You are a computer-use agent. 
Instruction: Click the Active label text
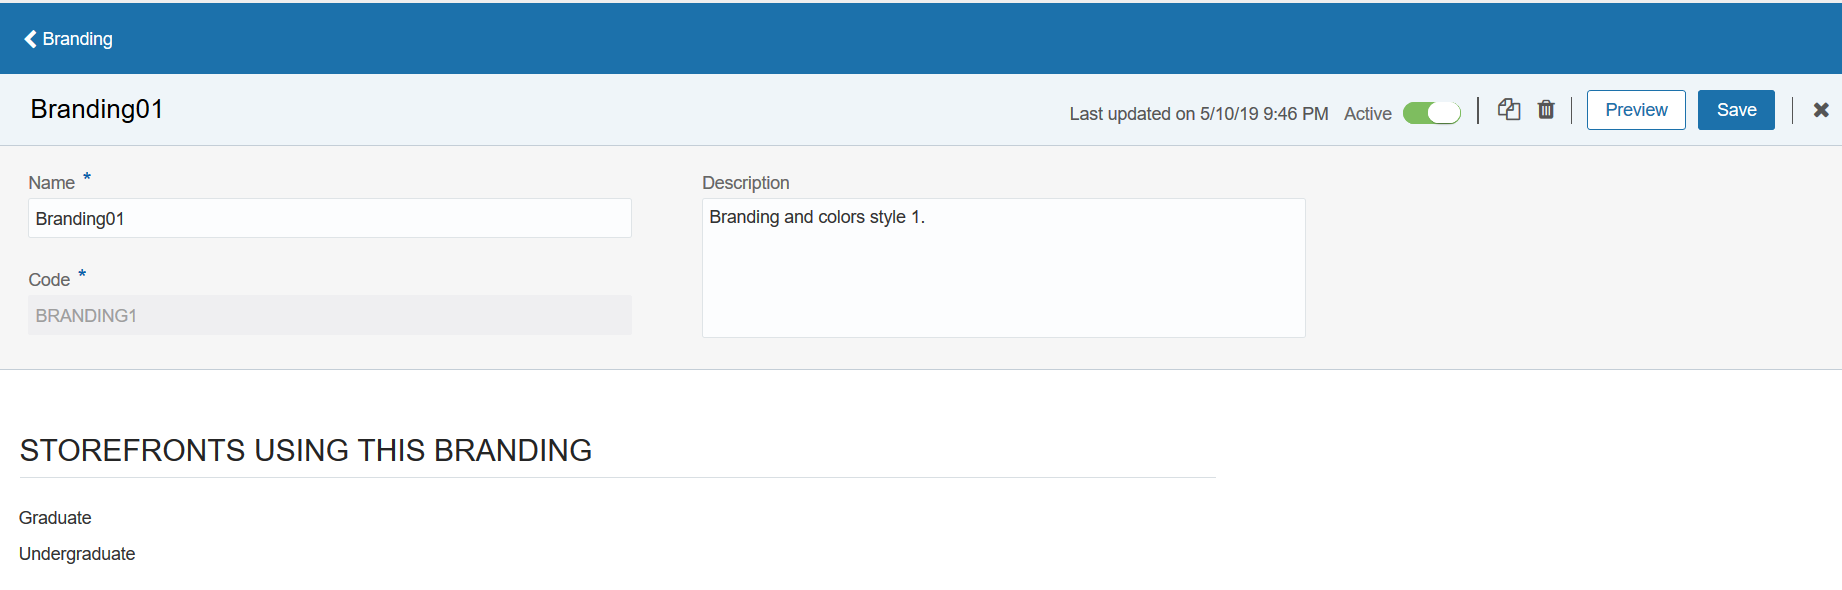1367,114
